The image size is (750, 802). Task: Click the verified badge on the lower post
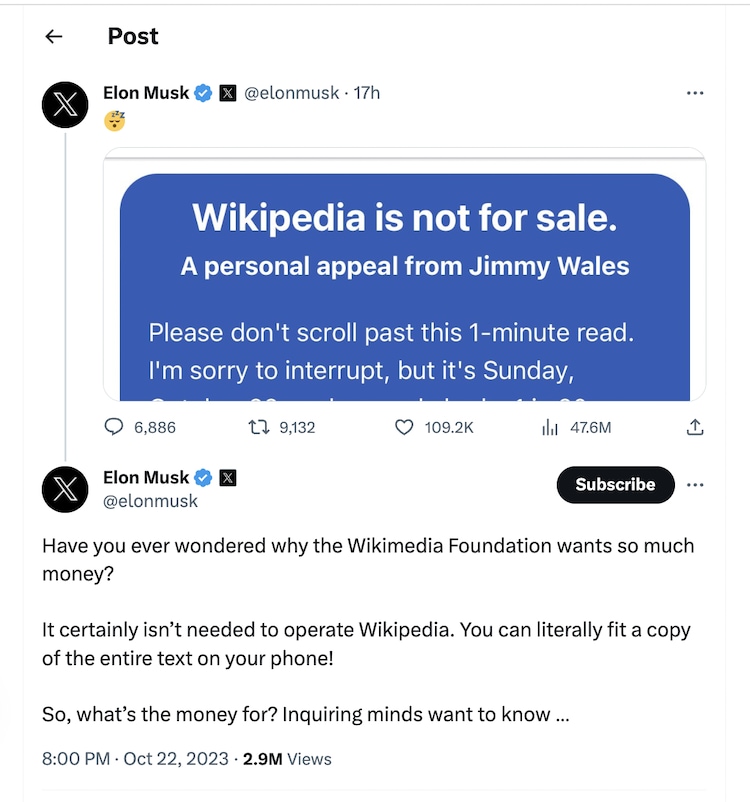(x=203, y=477)
